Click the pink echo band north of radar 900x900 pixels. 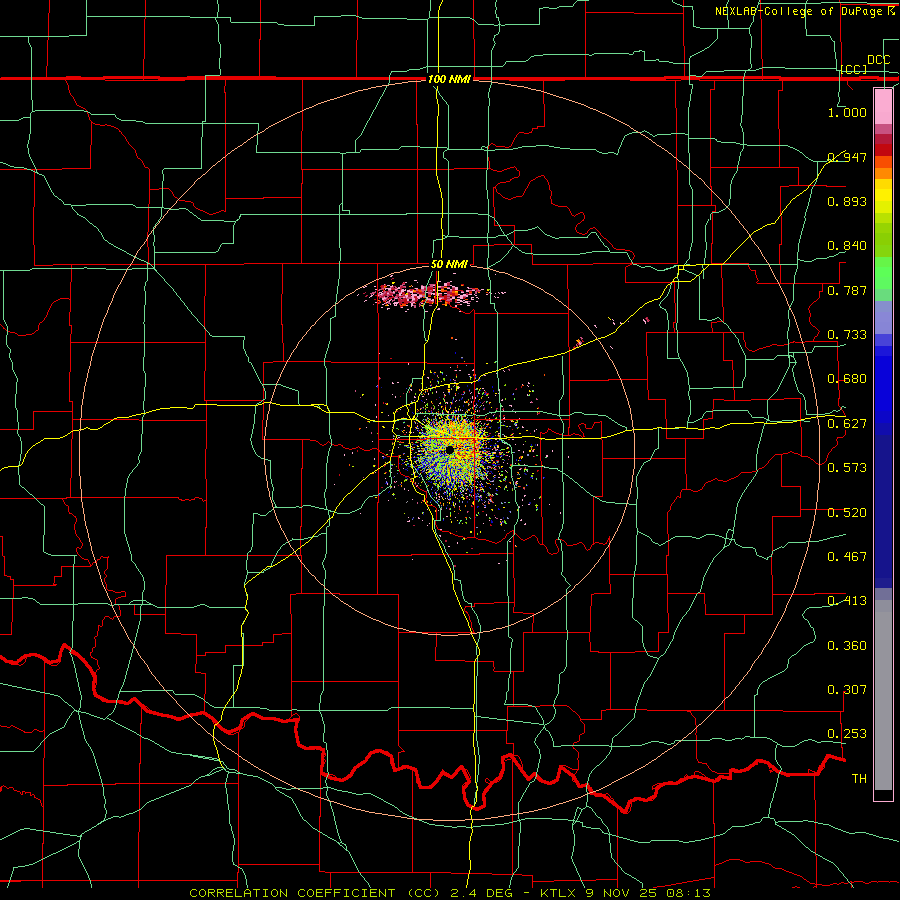coord(430,294)
